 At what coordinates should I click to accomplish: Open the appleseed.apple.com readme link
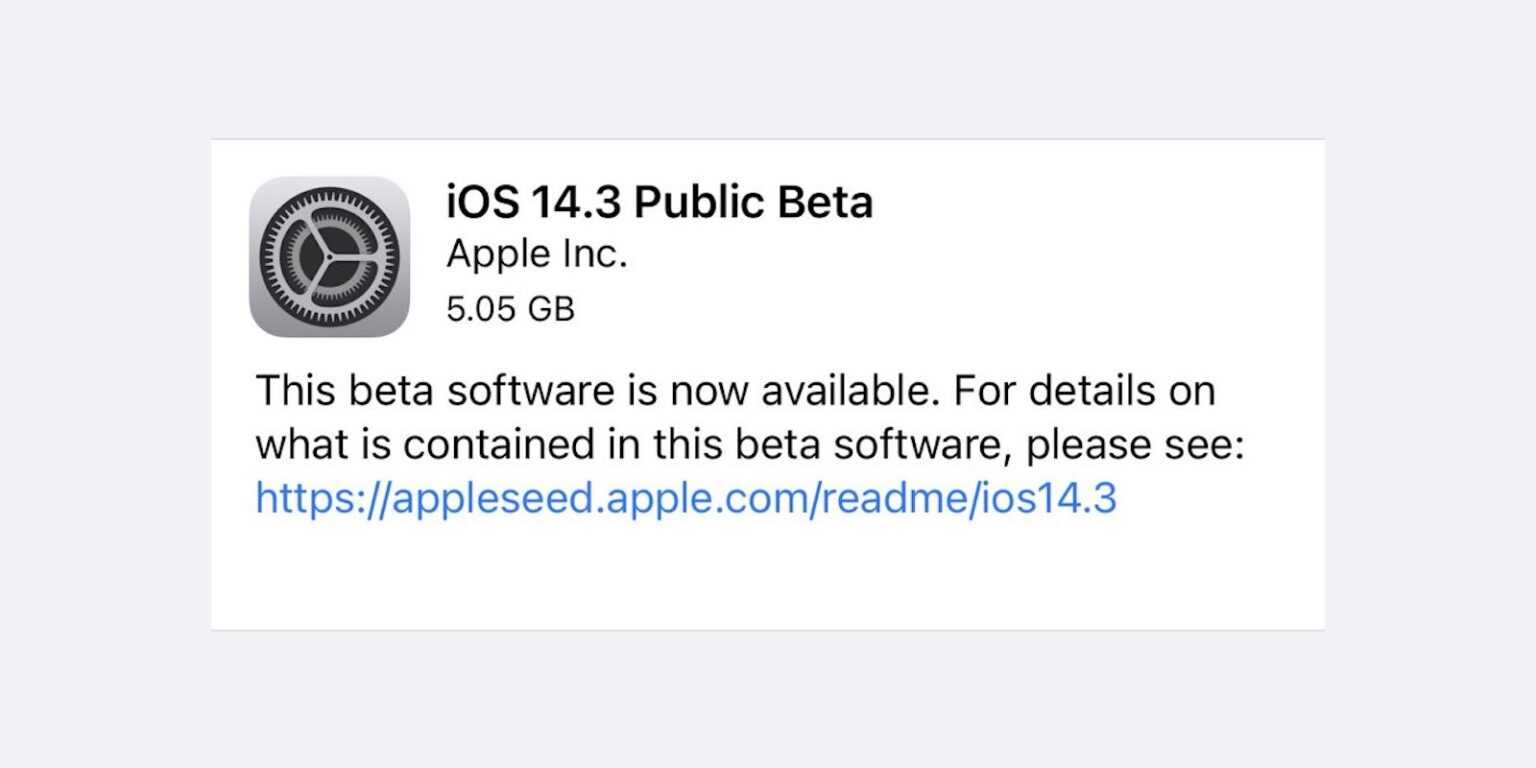point(685,497)
